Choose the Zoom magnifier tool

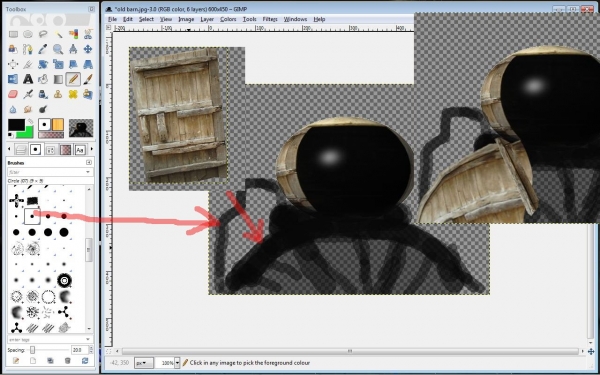[58, 49]
